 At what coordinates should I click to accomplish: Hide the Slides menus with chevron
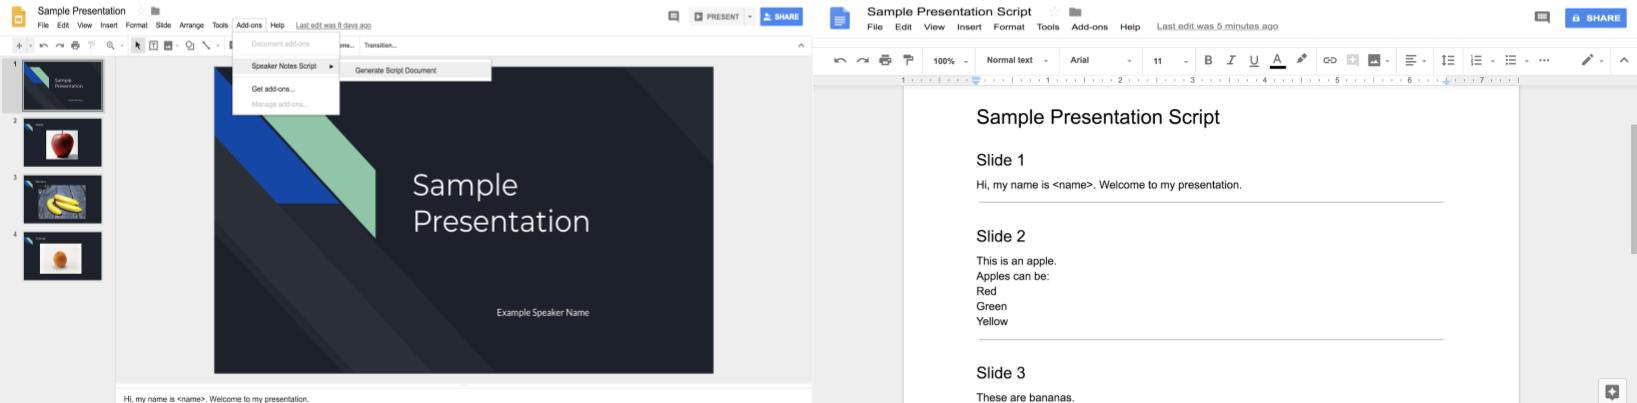point(800,45)
